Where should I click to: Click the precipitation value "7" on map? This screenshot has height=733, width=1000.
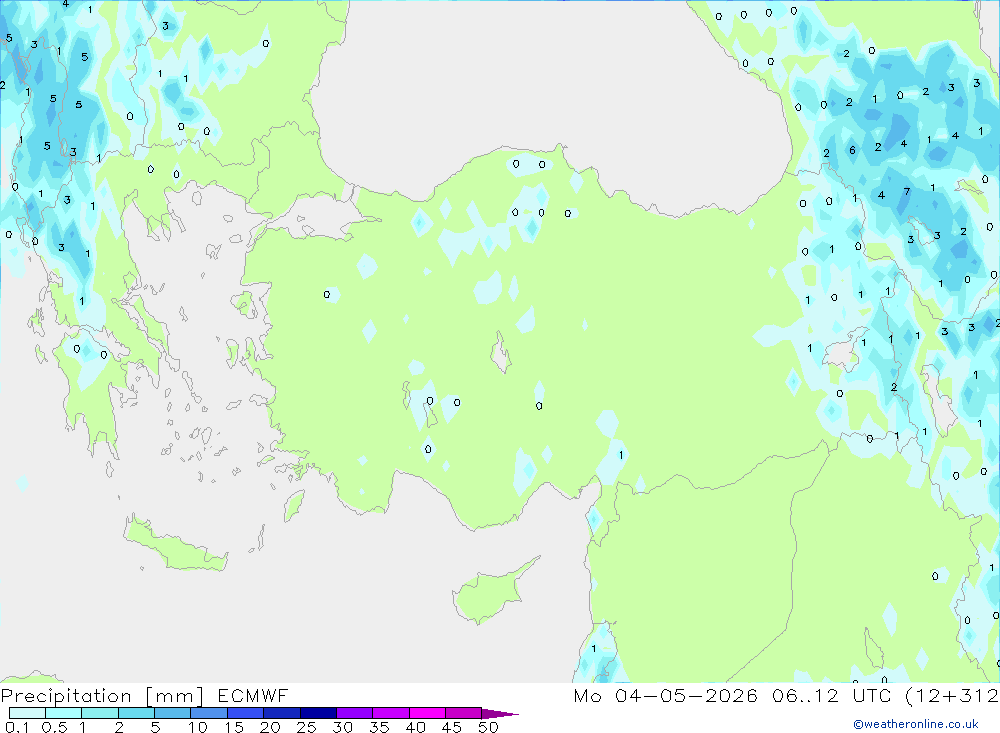tap(906, 191)
